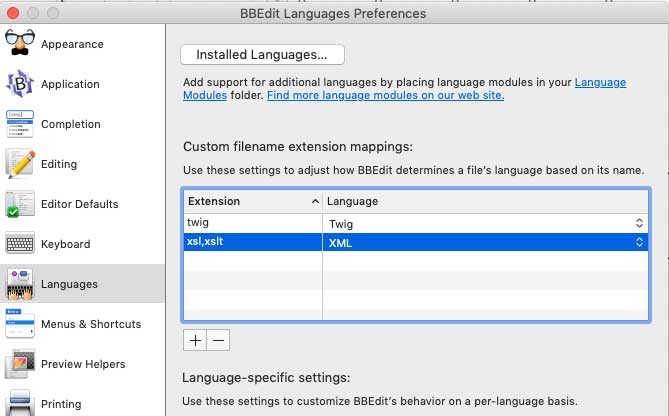Go to Application preferences label
The height and width of the screenshot is (416, 669).
[x=70, y=84]
